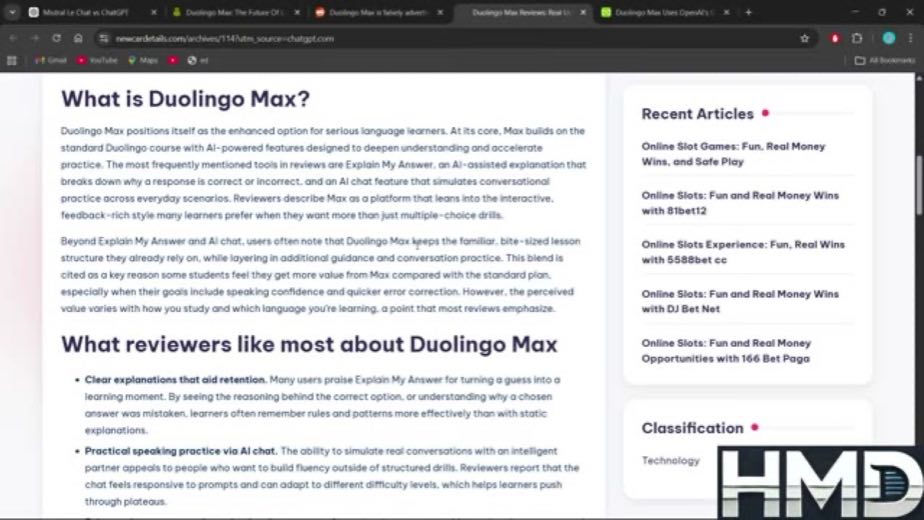Close the Duolingo Max Uses OpenAI's tab

(727, 12)
